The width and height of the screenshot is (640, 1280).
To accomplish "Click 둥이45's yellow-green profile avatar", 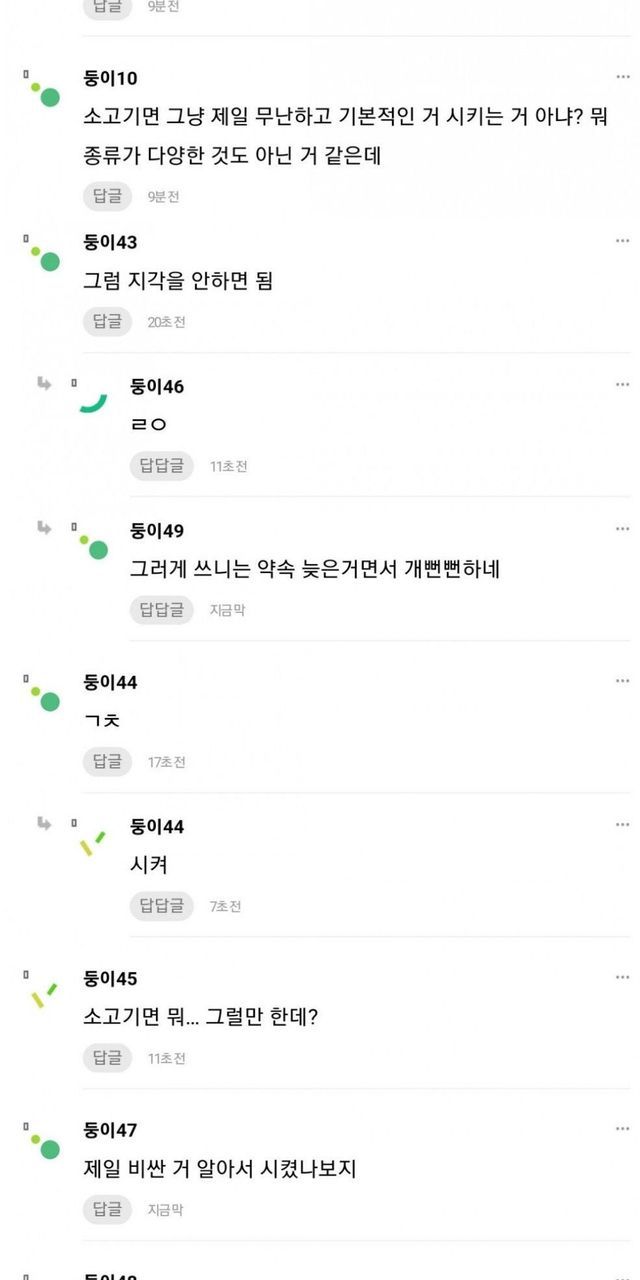I will point(44,994).
